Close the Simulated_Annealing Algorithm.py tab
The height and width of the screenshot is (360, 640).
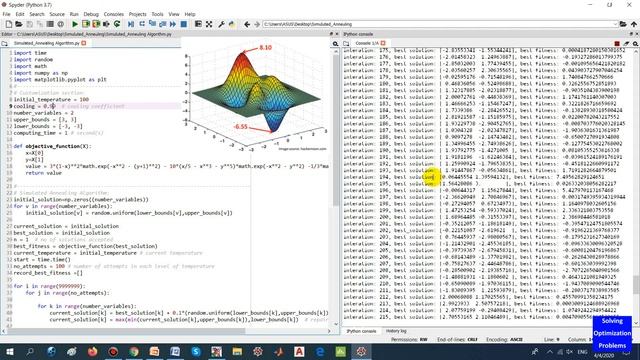84,43
